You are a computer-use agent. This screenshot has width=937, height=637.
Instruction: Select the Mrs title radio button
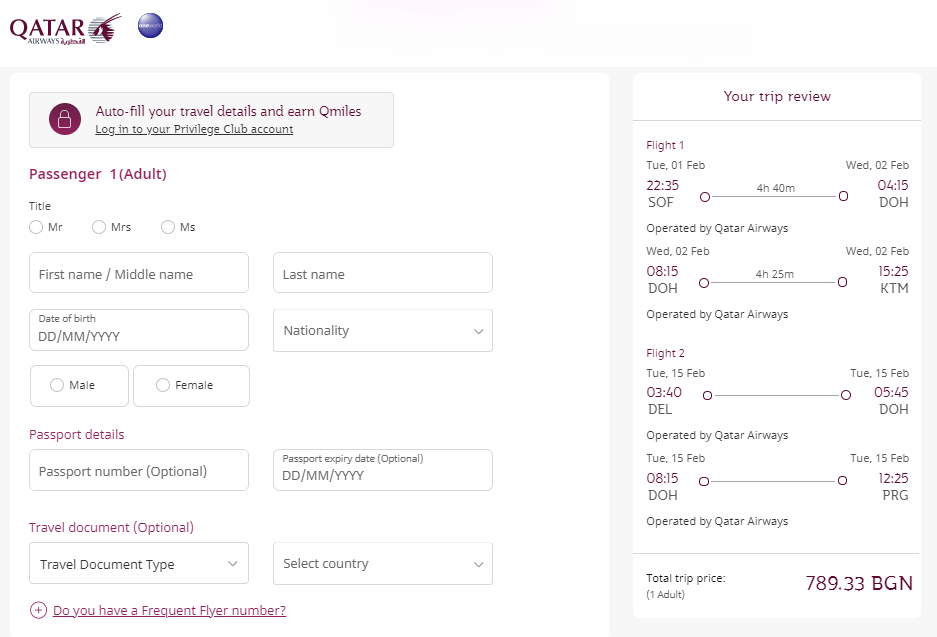point(99,227)
